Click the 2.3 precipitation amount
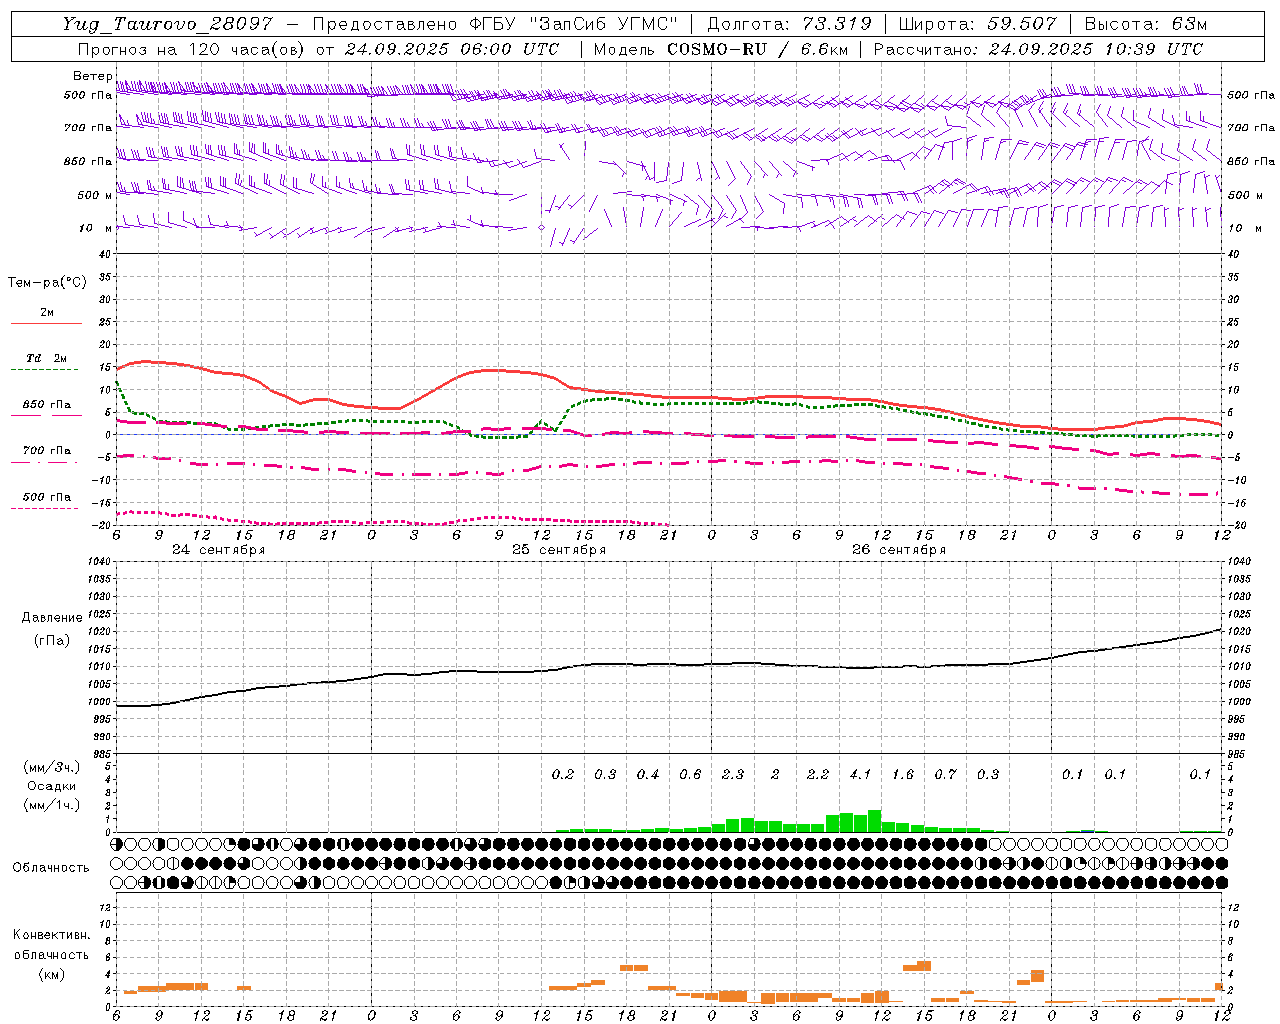Viewport: 1280px width, 1024px height. tap(733, 774)
